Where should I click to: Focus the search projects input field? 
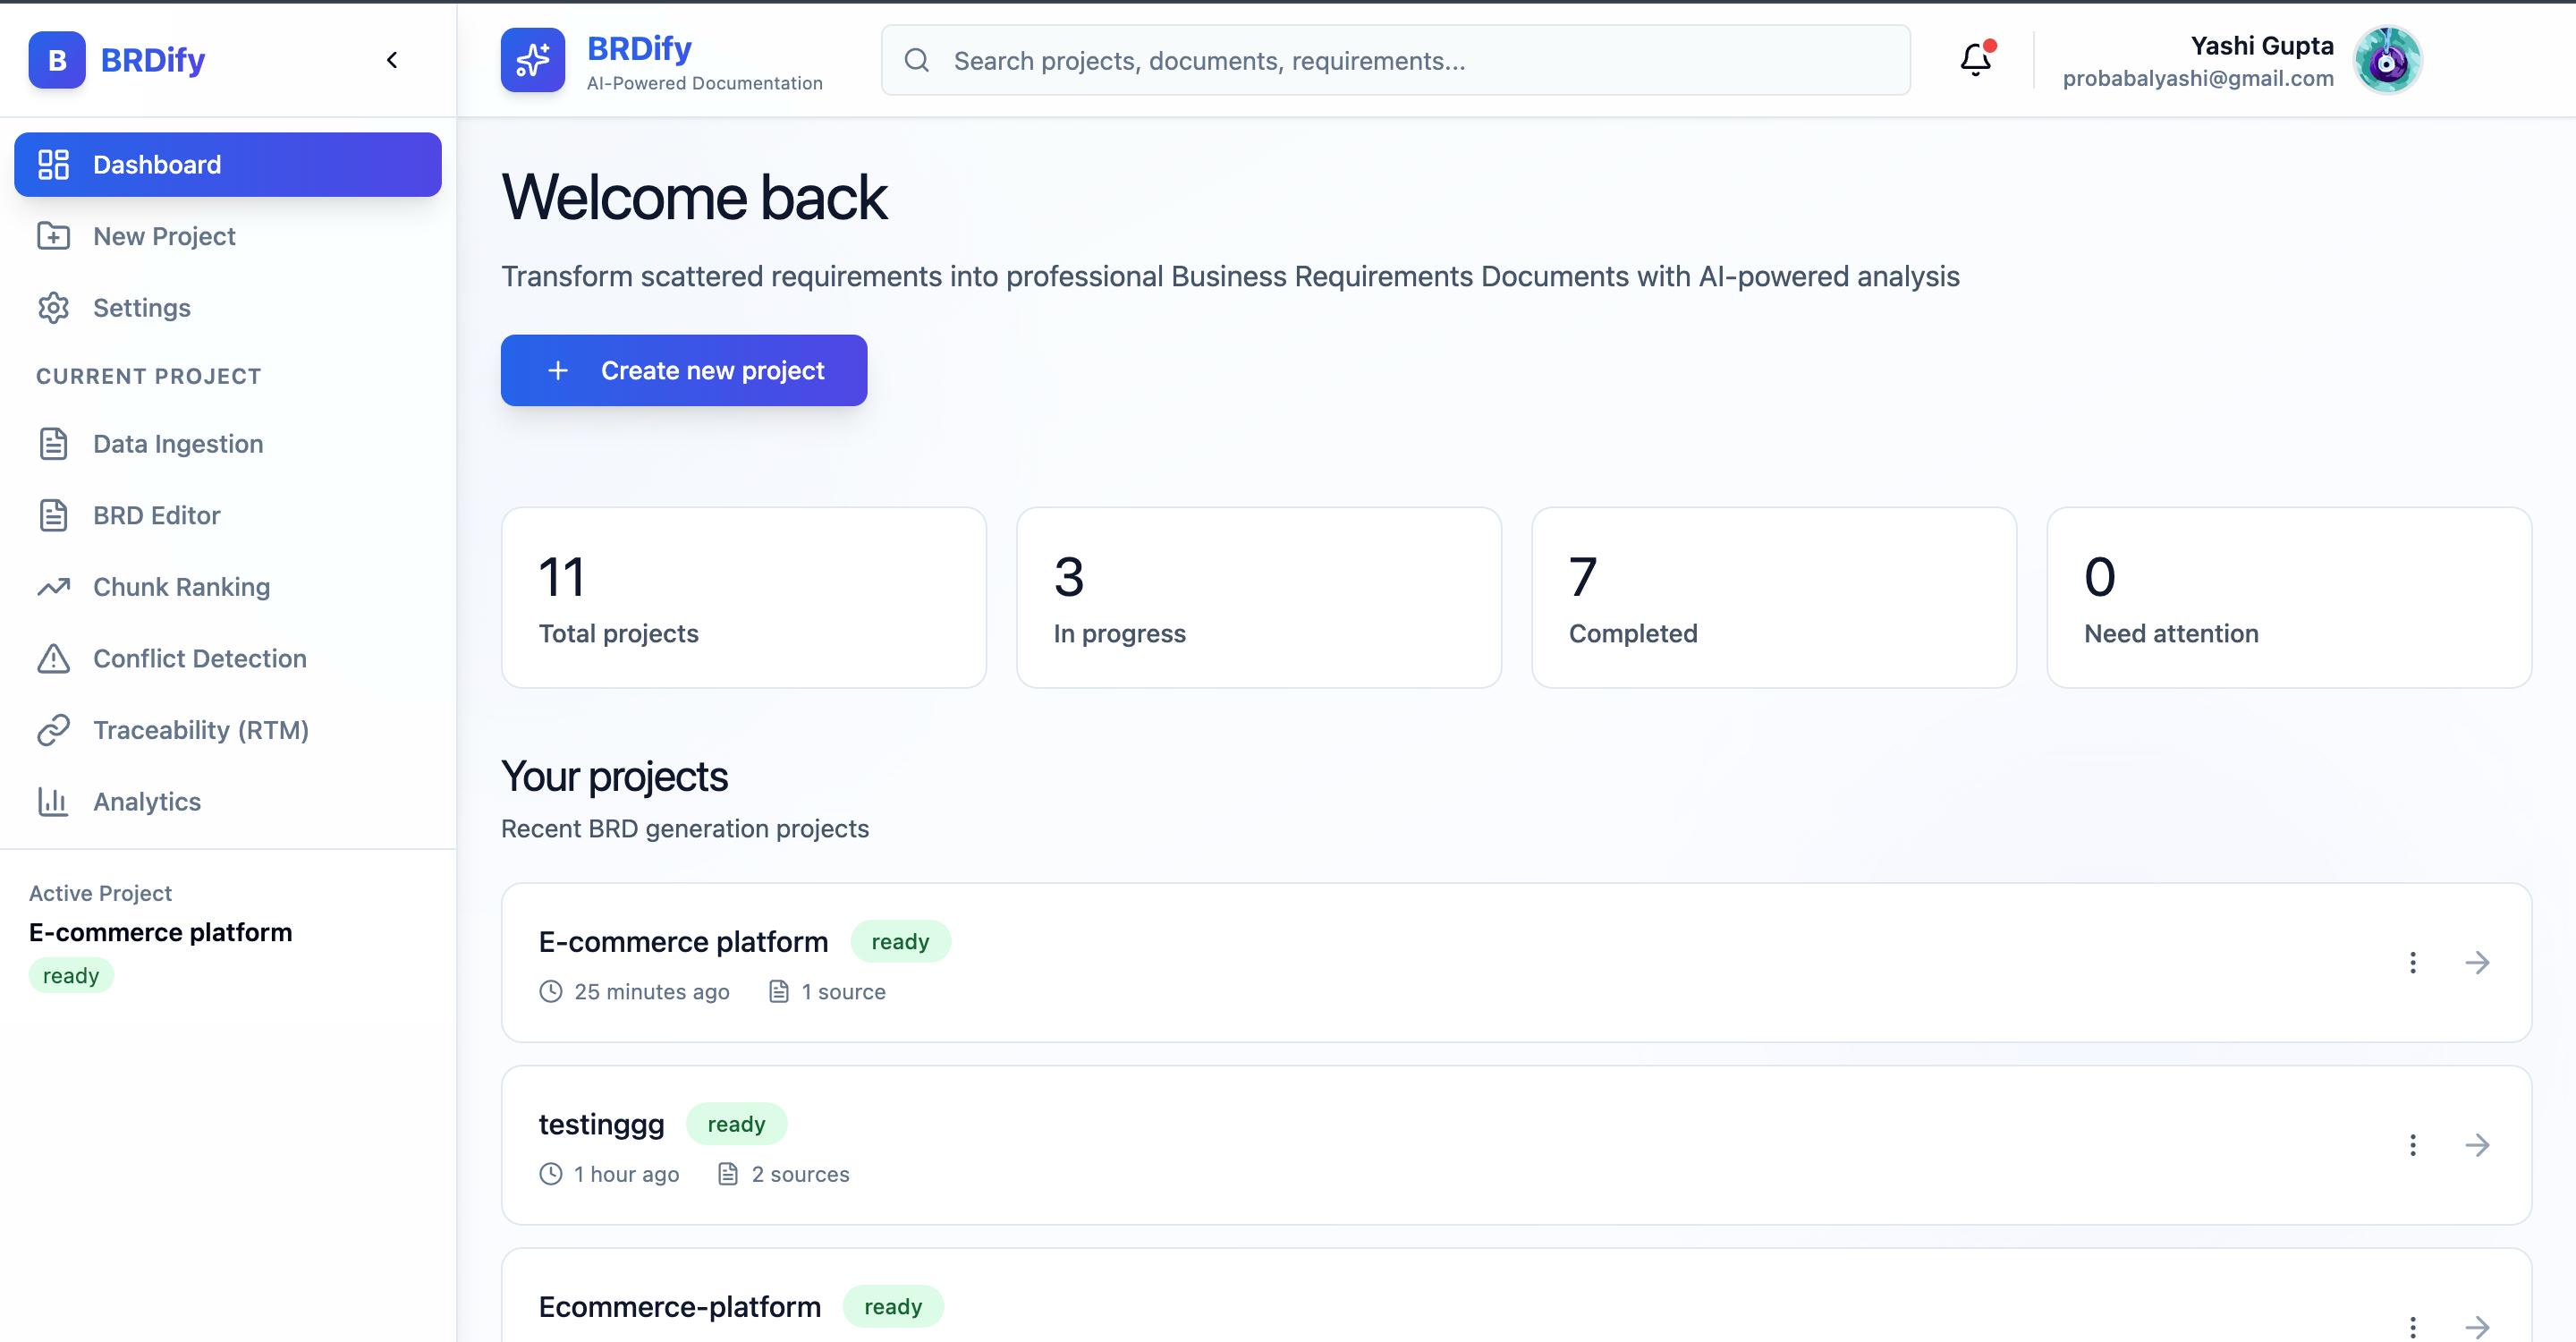click(x=1396, y=60)
